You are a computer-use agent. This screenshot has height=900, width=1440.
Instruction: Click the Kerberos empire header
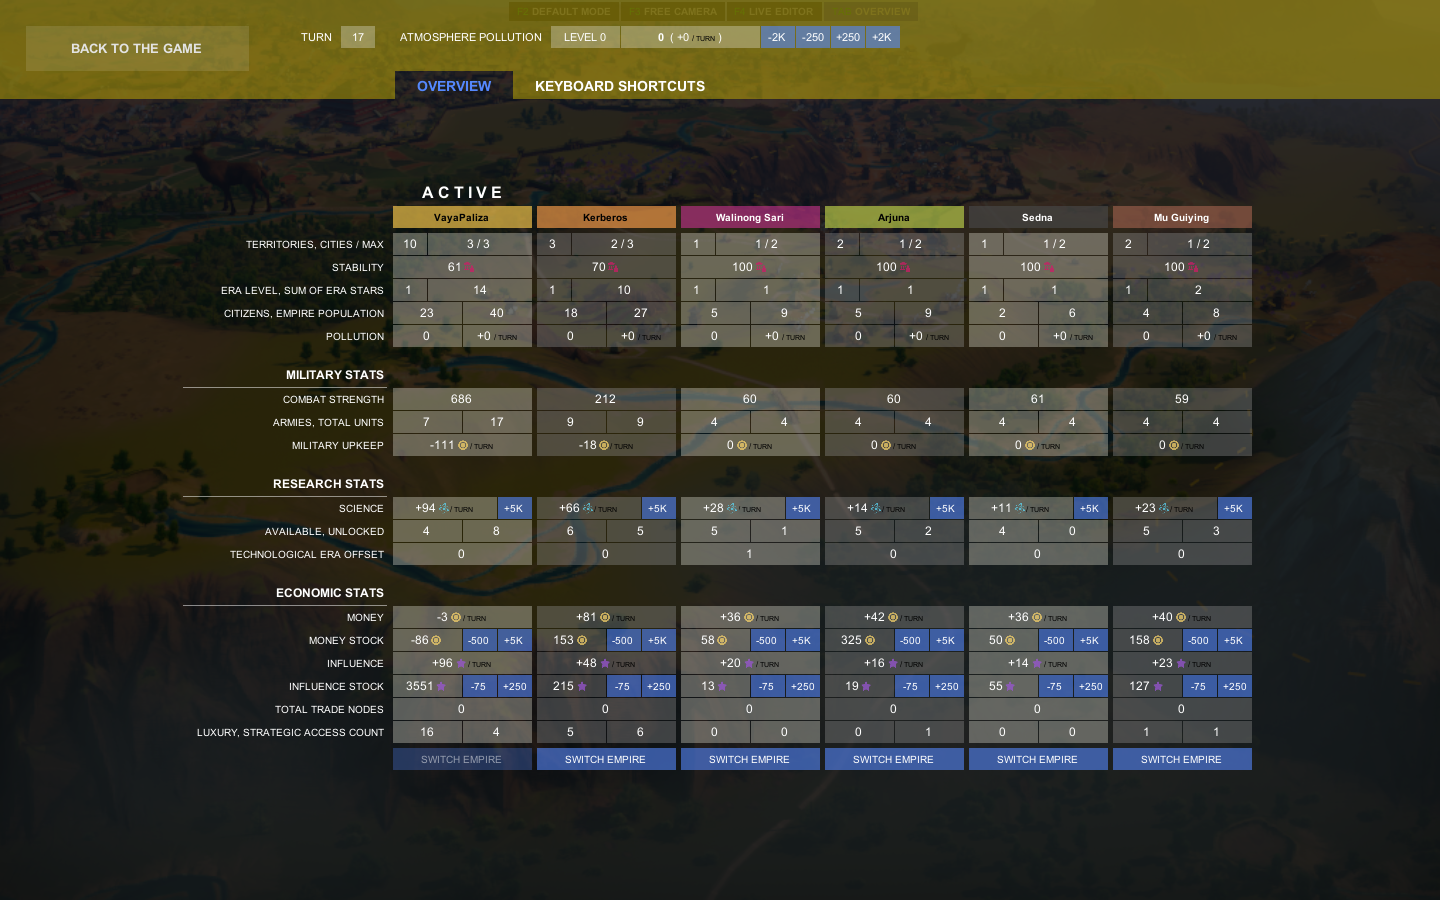[606, 217]
